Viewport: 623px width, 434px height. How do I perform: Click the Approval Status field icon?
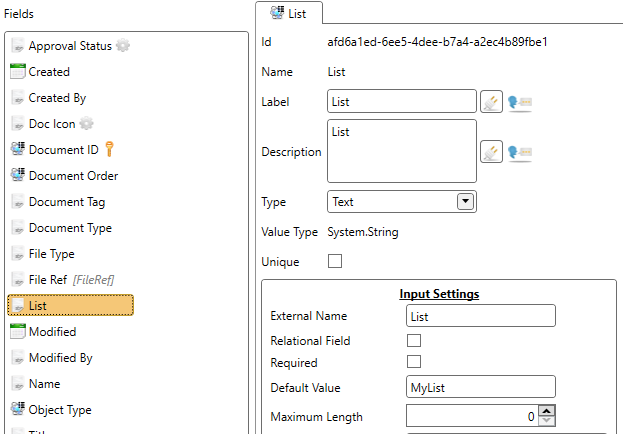pos(17,46)
